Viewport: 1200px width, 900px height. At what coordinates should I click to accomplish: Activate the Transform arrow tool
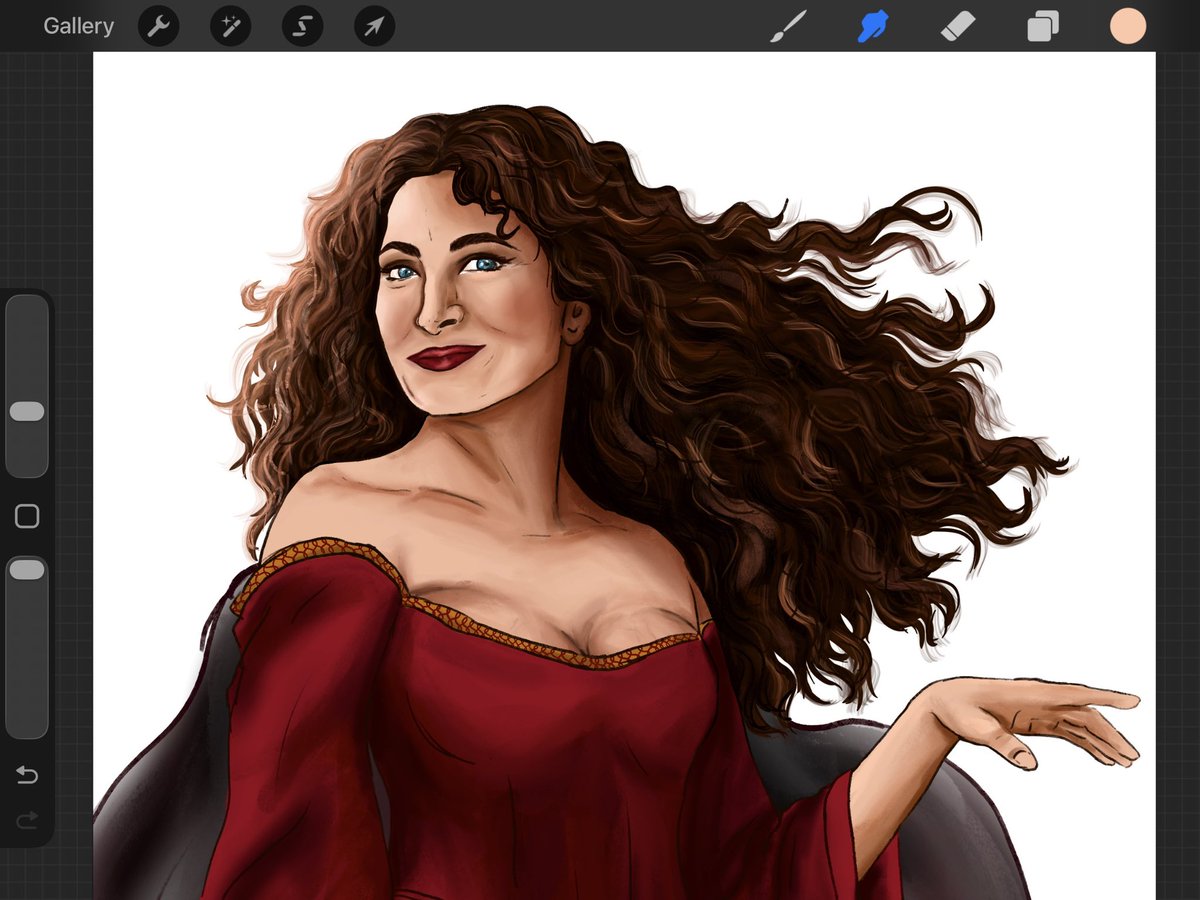click(374, 26)
